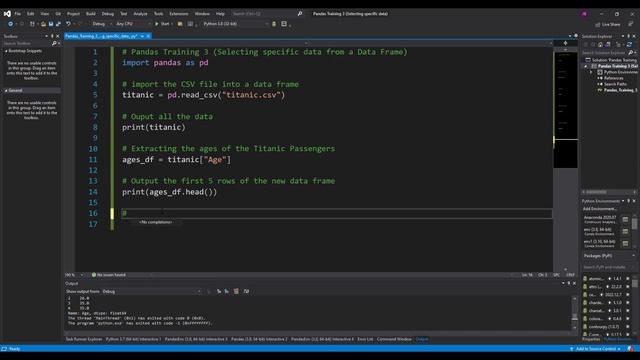Screen dimensions: 640x360
Task: Pin the Toolbox panel
Action: click(52, 36)
